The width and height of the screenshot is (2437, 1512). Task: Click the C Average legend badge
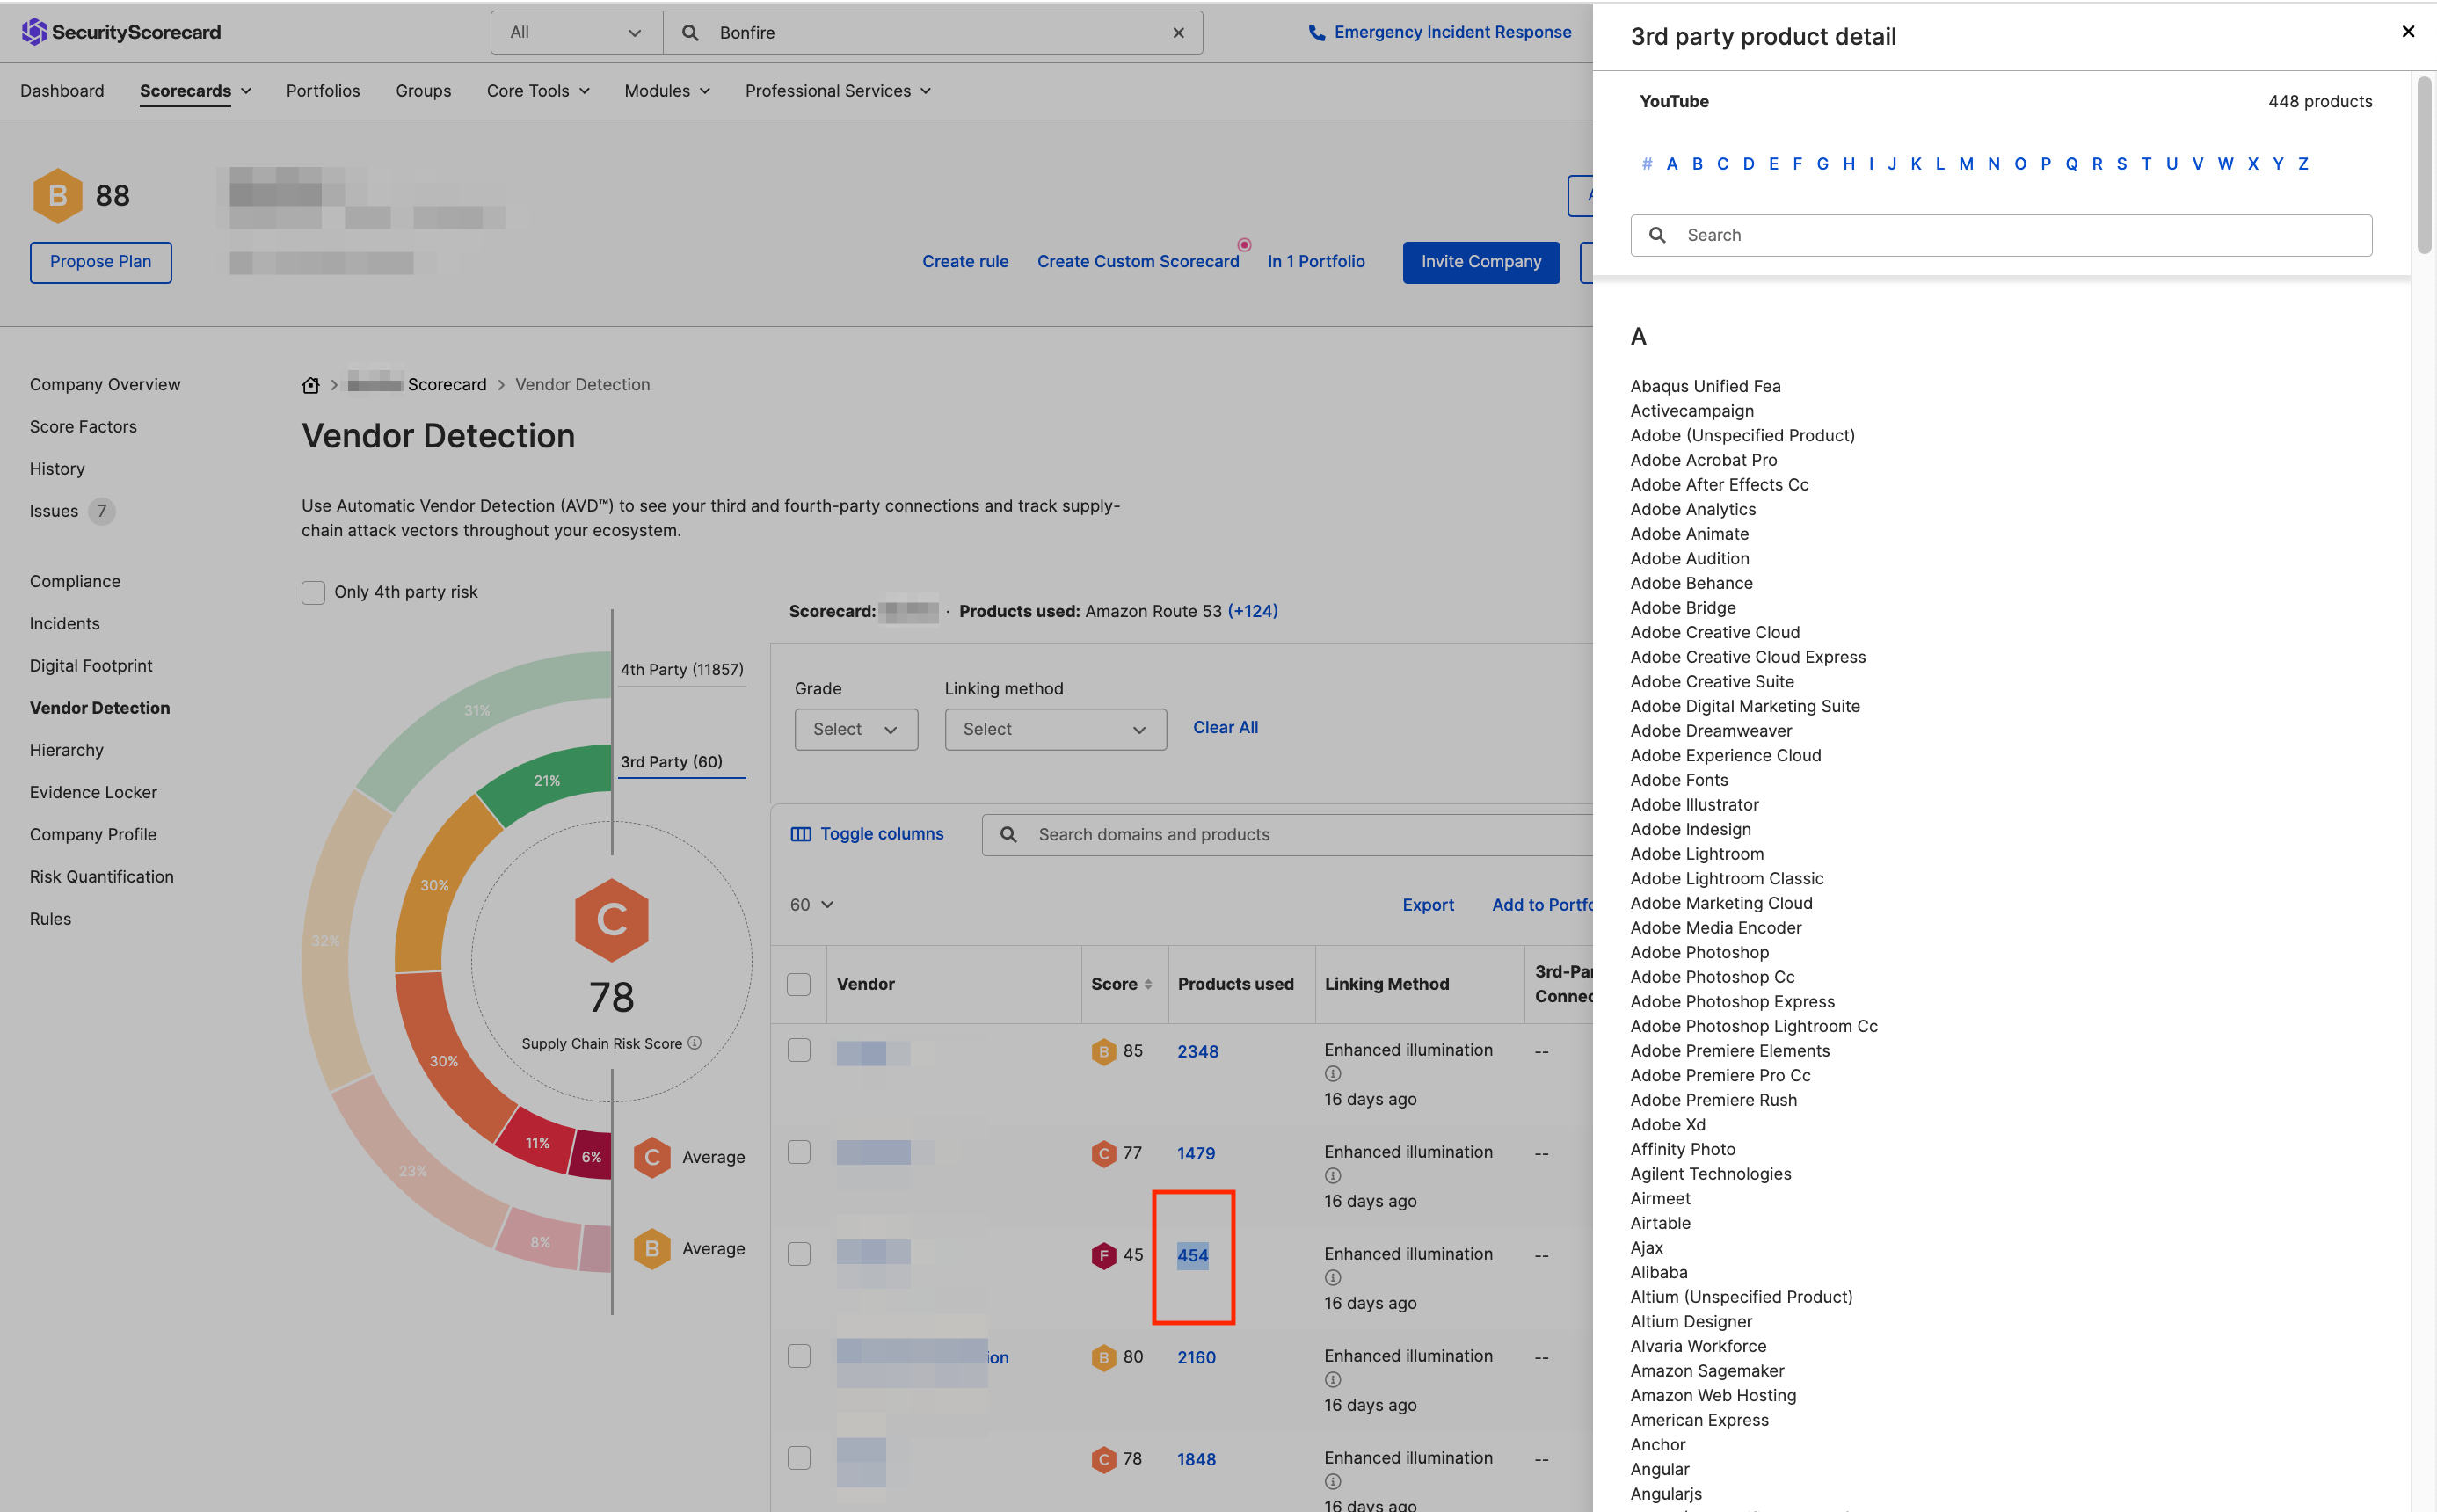652,1157
